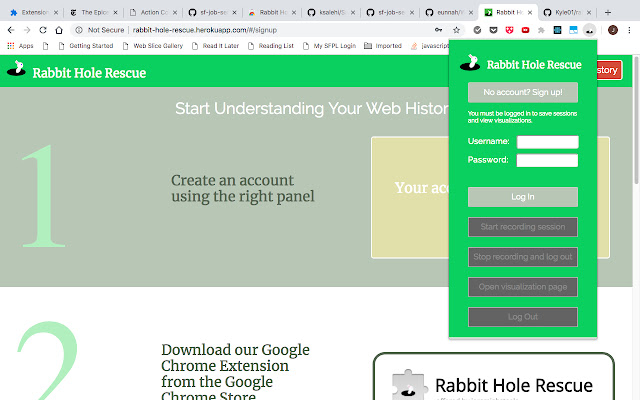Switch to the ksaleh GitHub tab
Viewport: 640px width, 400px height.
click(330, 13)
